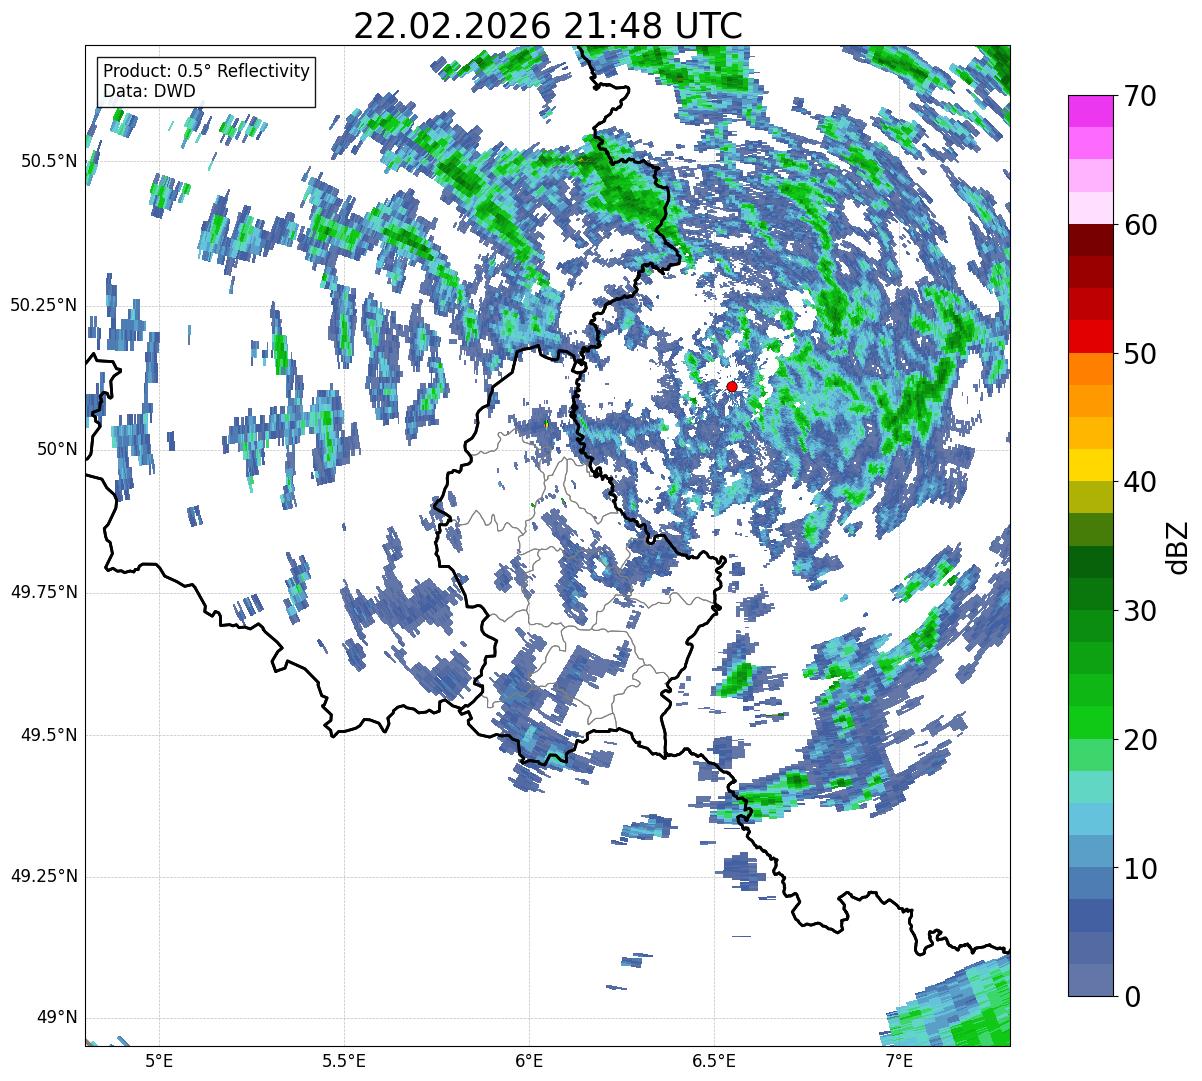Click the yellow colorbar swatch at 40 dBZ
Viewport: 1202px width, 1081px height.
(1090, 465)
